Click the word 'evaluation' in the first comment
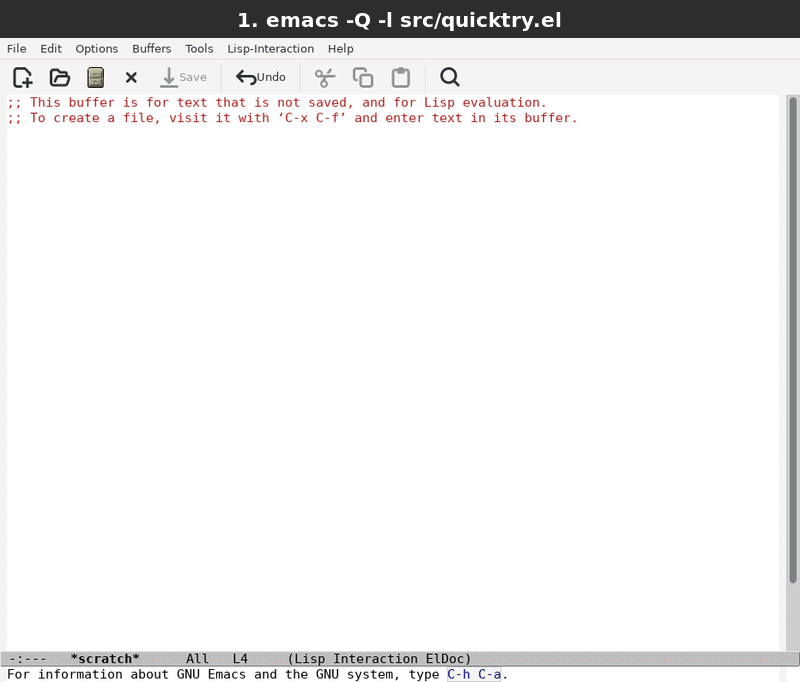 [x=501, y=103]
